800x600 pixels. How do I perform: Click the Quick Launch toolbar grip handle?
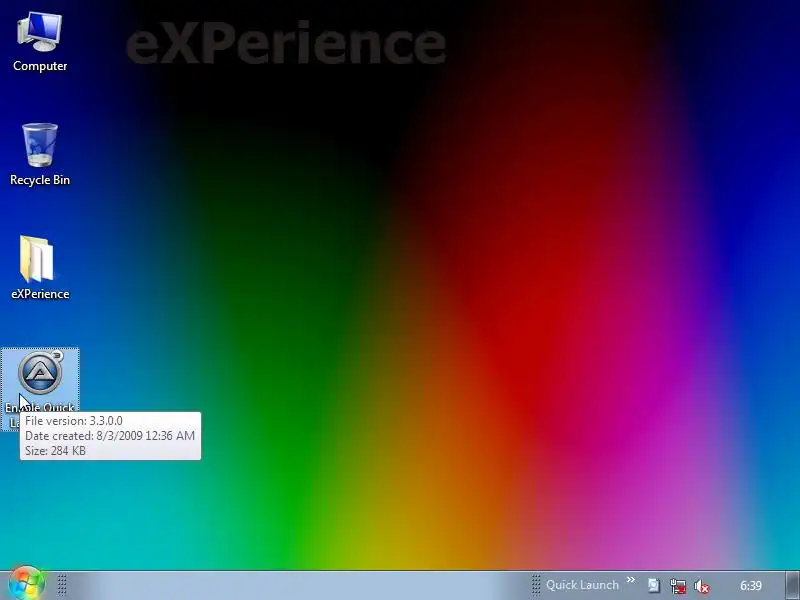click(536, 585)
